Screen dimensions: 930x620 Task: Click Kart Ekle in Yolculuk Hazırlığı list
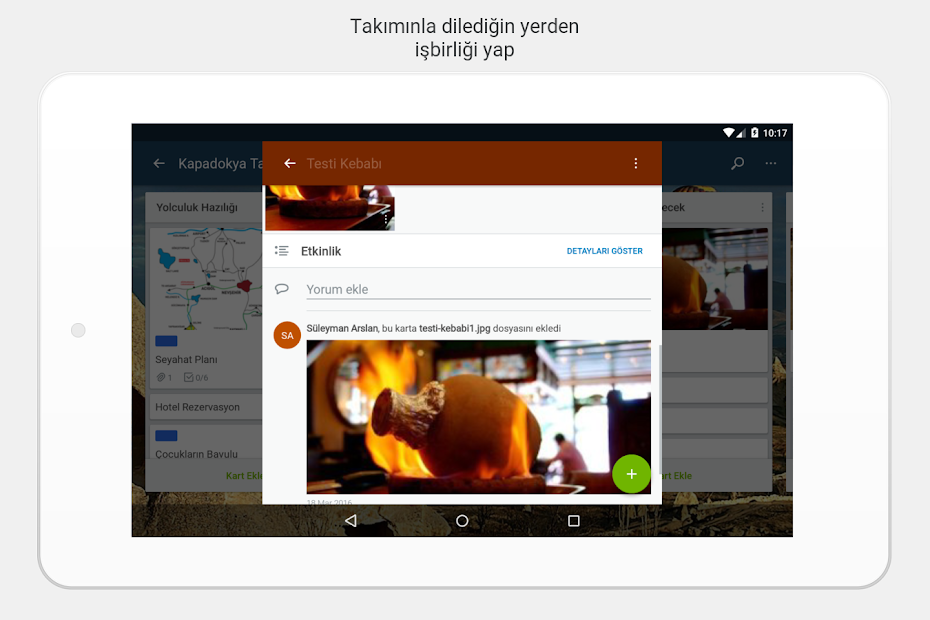click(x=244, y=475)
